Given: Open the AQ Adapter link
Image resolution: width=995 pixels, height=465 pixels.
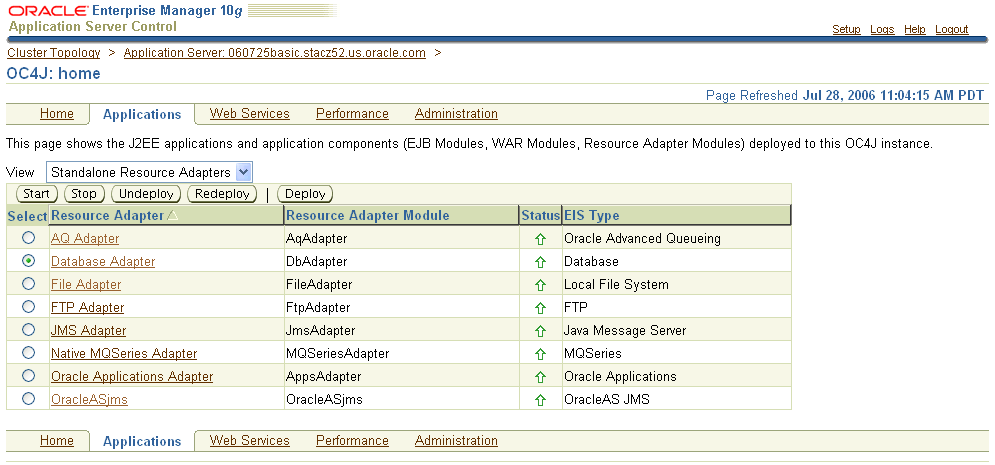Looking at the screenshot, I should point(85,239).
